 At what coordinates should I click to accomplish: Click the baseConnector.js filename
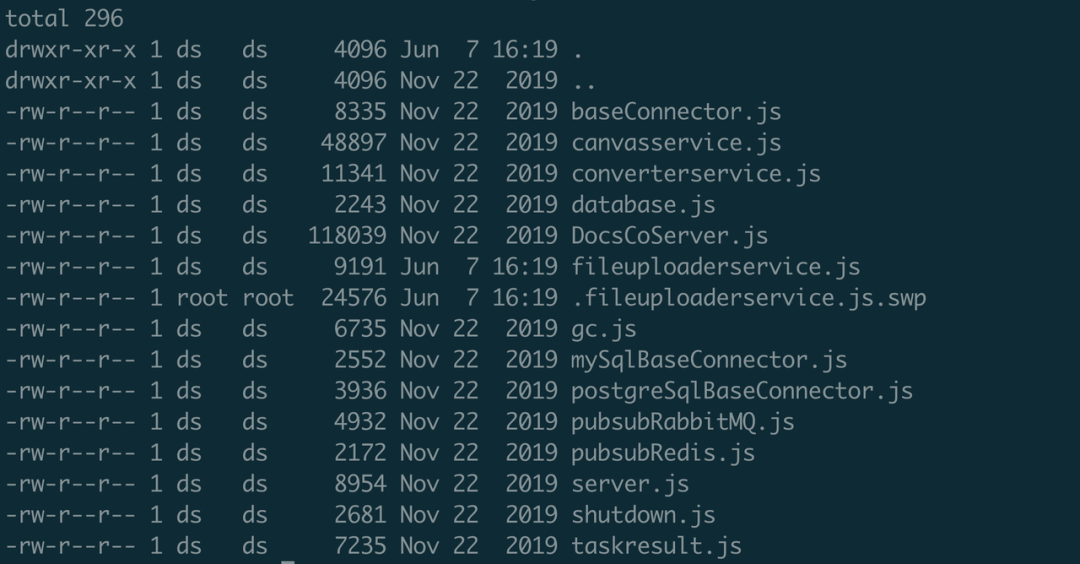676,112
